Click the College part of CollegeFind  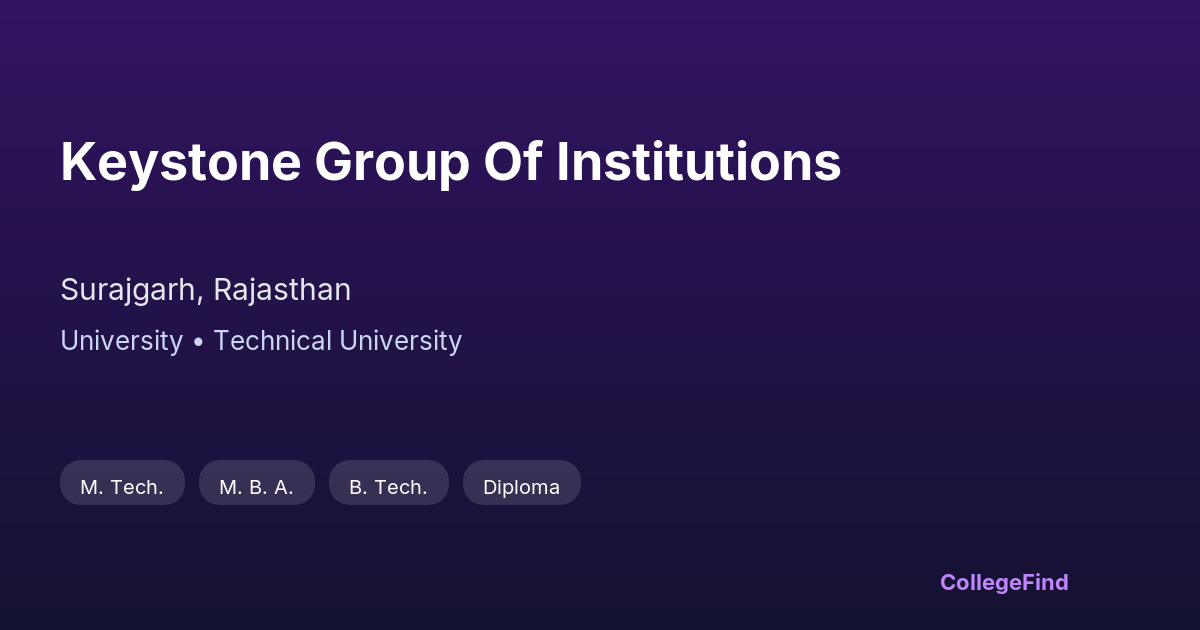[x=982, y=582]
